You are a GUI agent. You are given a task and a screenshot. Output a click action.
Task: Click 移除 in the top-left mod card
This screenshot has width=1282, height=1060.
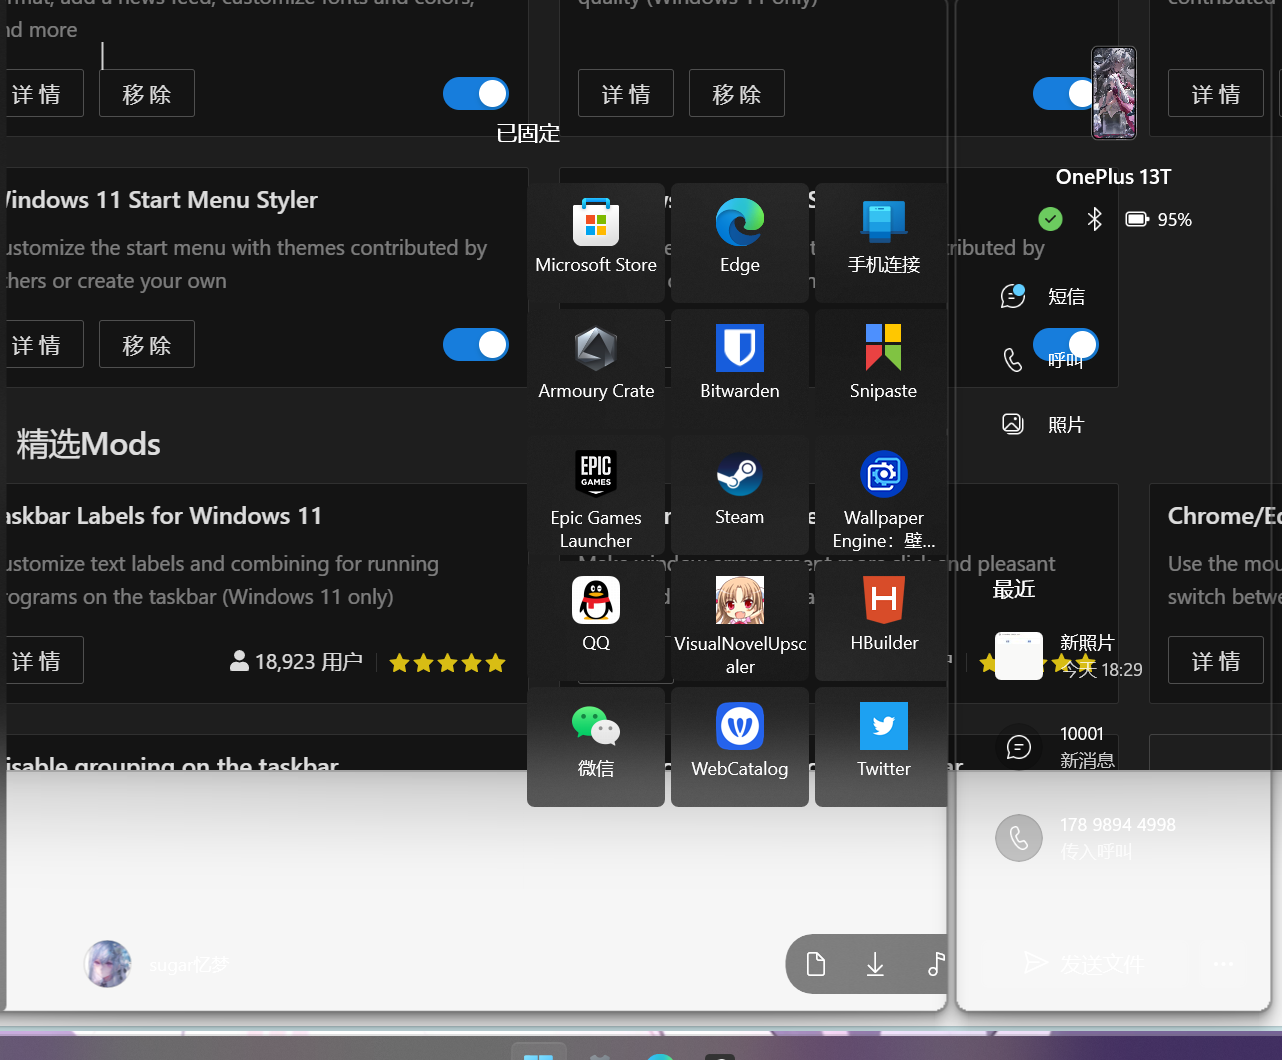pyautogui.click(x=147, y=94)
